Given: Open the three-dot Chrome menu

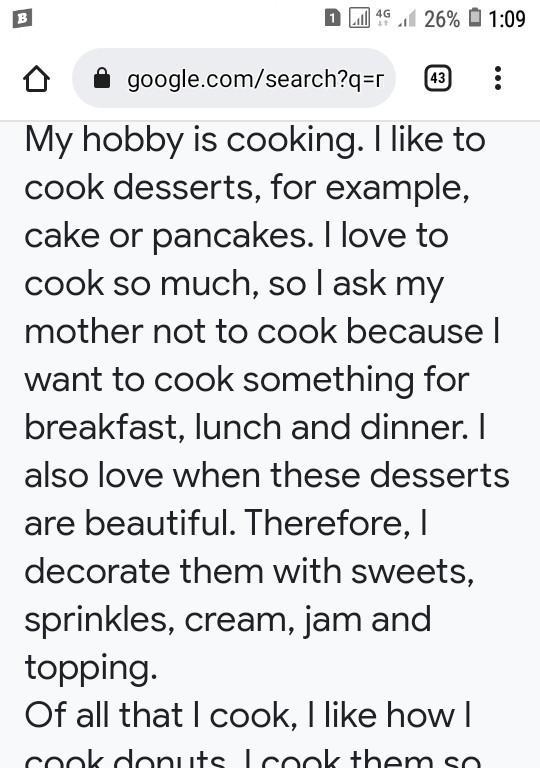Looking at the screenshot, I should 498,78.
